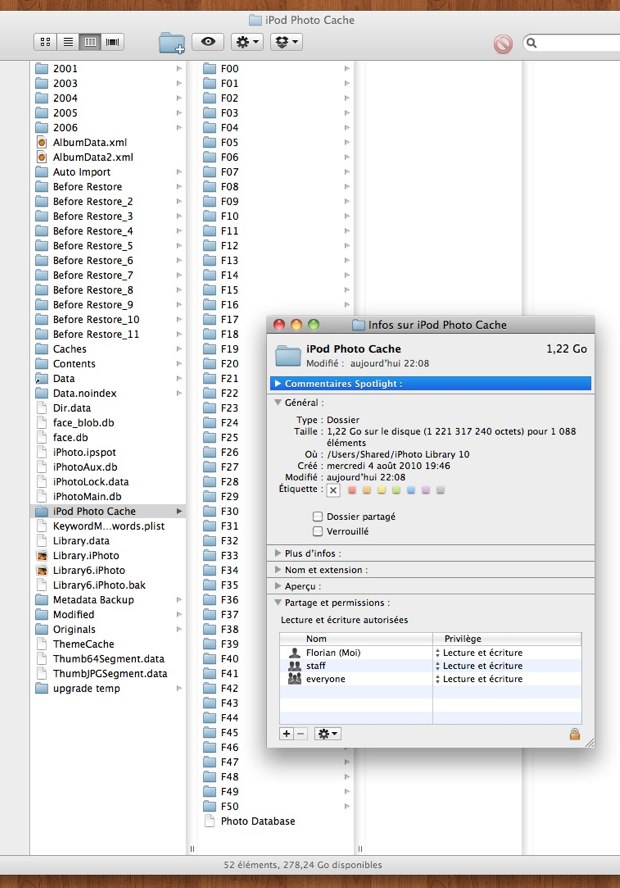This screenshot has height=888, width=620.
Task: Select the Thumb64Segment.data file
Action: coord(108,659)
